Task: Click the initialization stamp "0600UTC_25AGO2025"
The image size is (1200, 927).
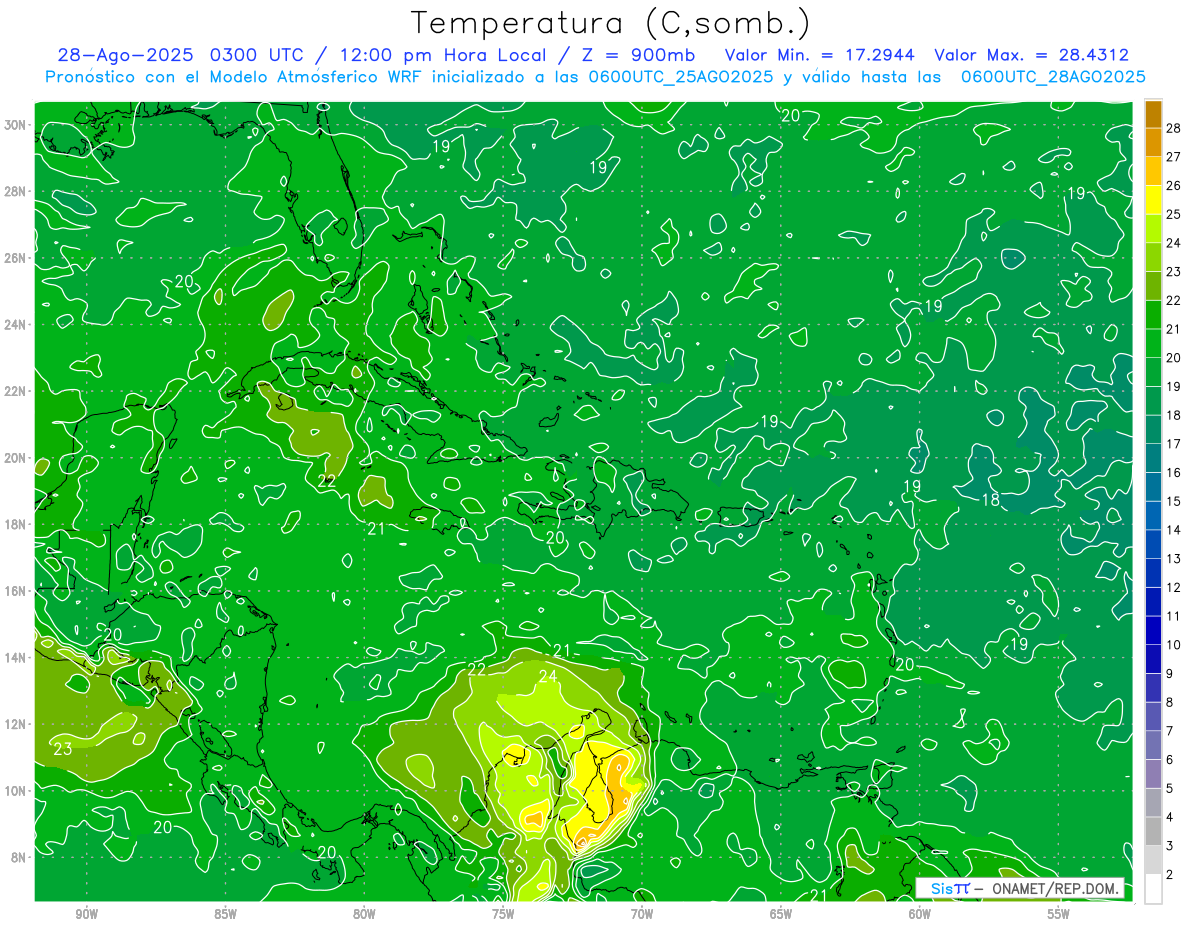Action: (x=678, y=77)
